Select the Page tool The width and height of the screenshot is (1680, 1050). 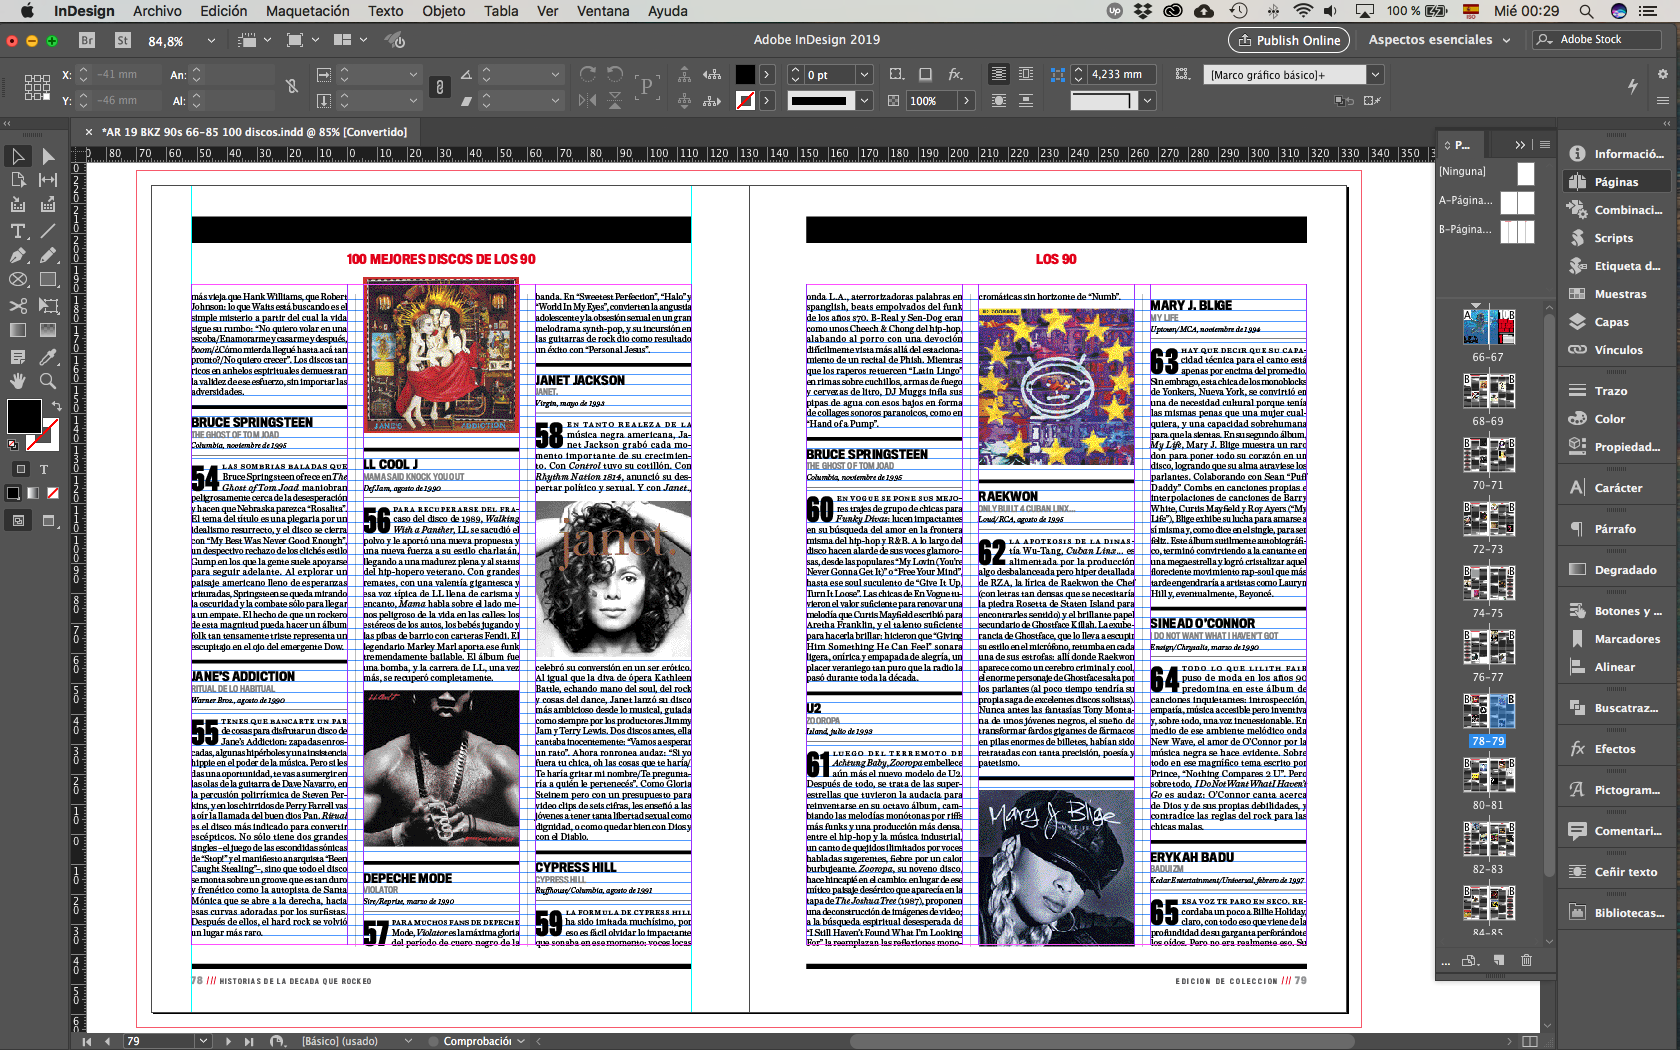[x=18, y=180]
